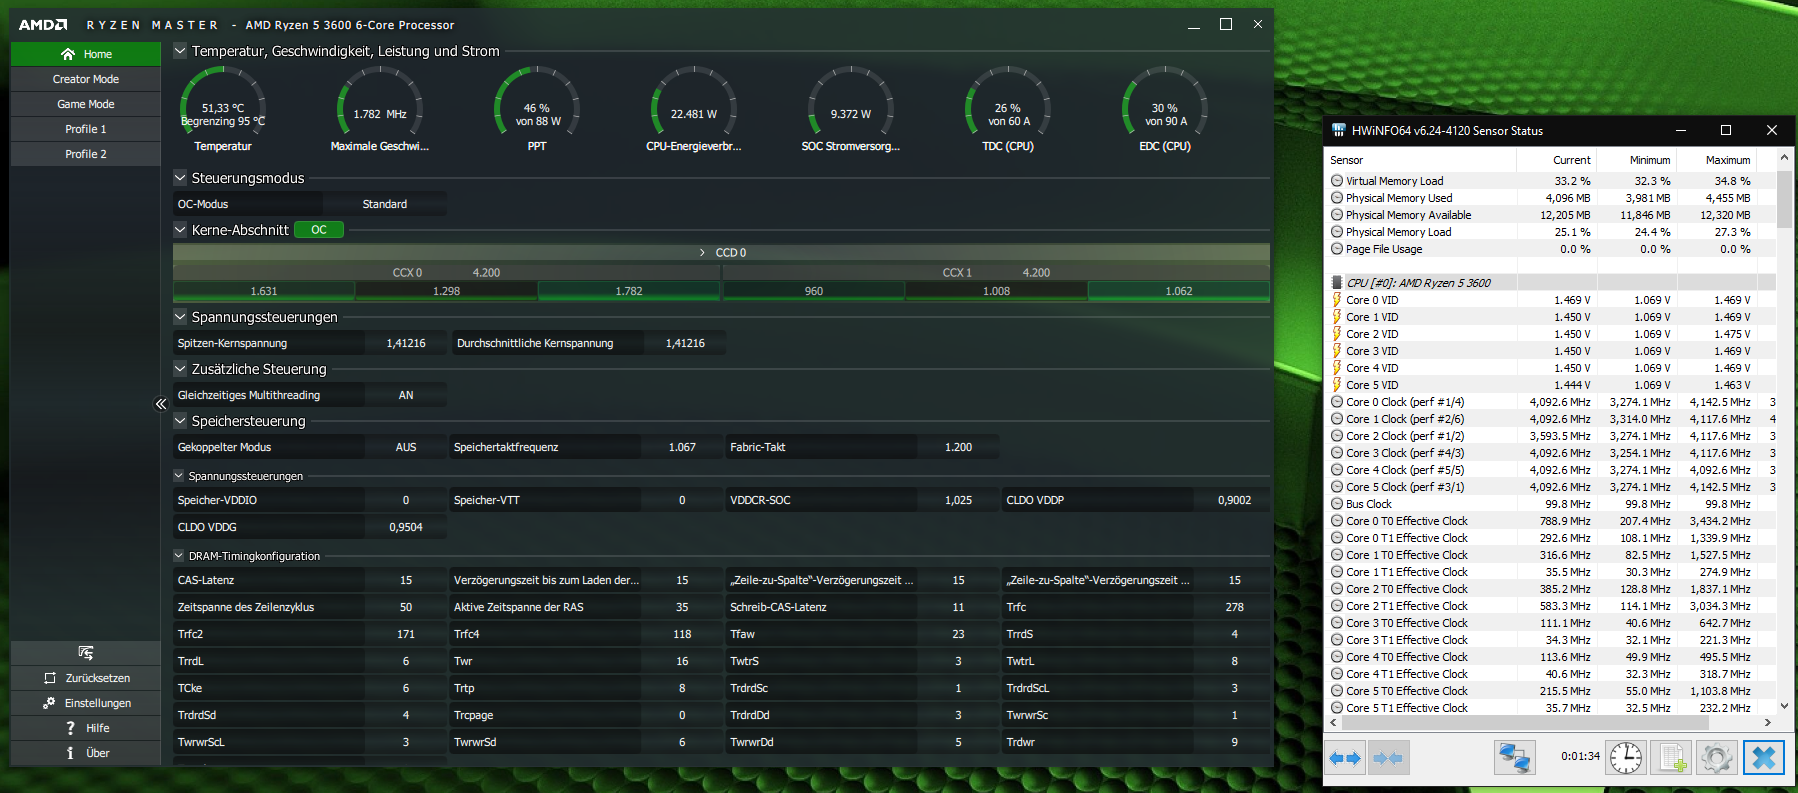The image size is (1798, 793).
Task: Start logging with the sheet-plus icon in HWiNFO
Action: tap(1671, 758)
